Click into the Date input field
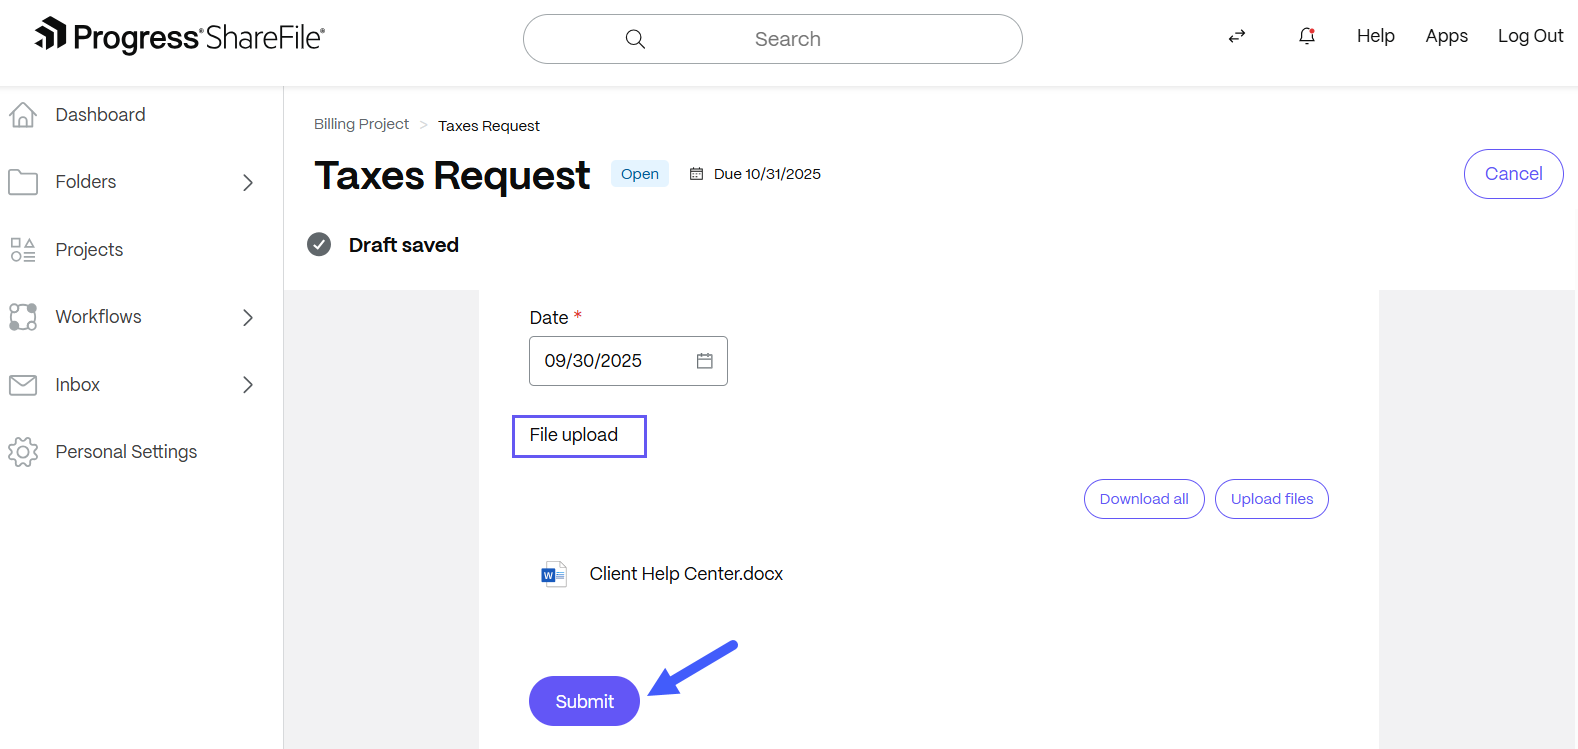The width and height of the screenshot is (1578, 749). pos(610,361)
